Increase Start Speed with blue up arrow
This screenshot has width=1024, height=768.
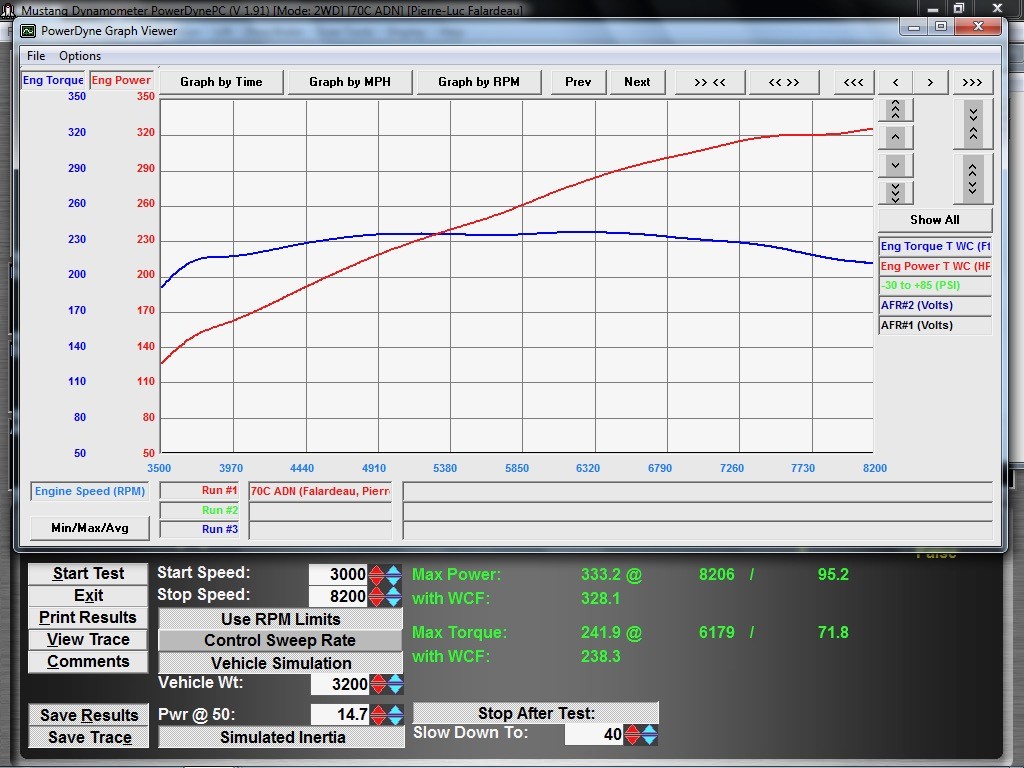pos(393,575)
